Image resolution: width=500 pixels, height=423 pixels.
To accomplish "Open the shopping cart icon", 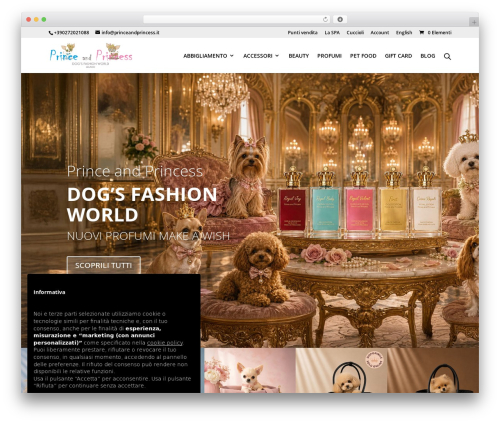I will 422,32.
